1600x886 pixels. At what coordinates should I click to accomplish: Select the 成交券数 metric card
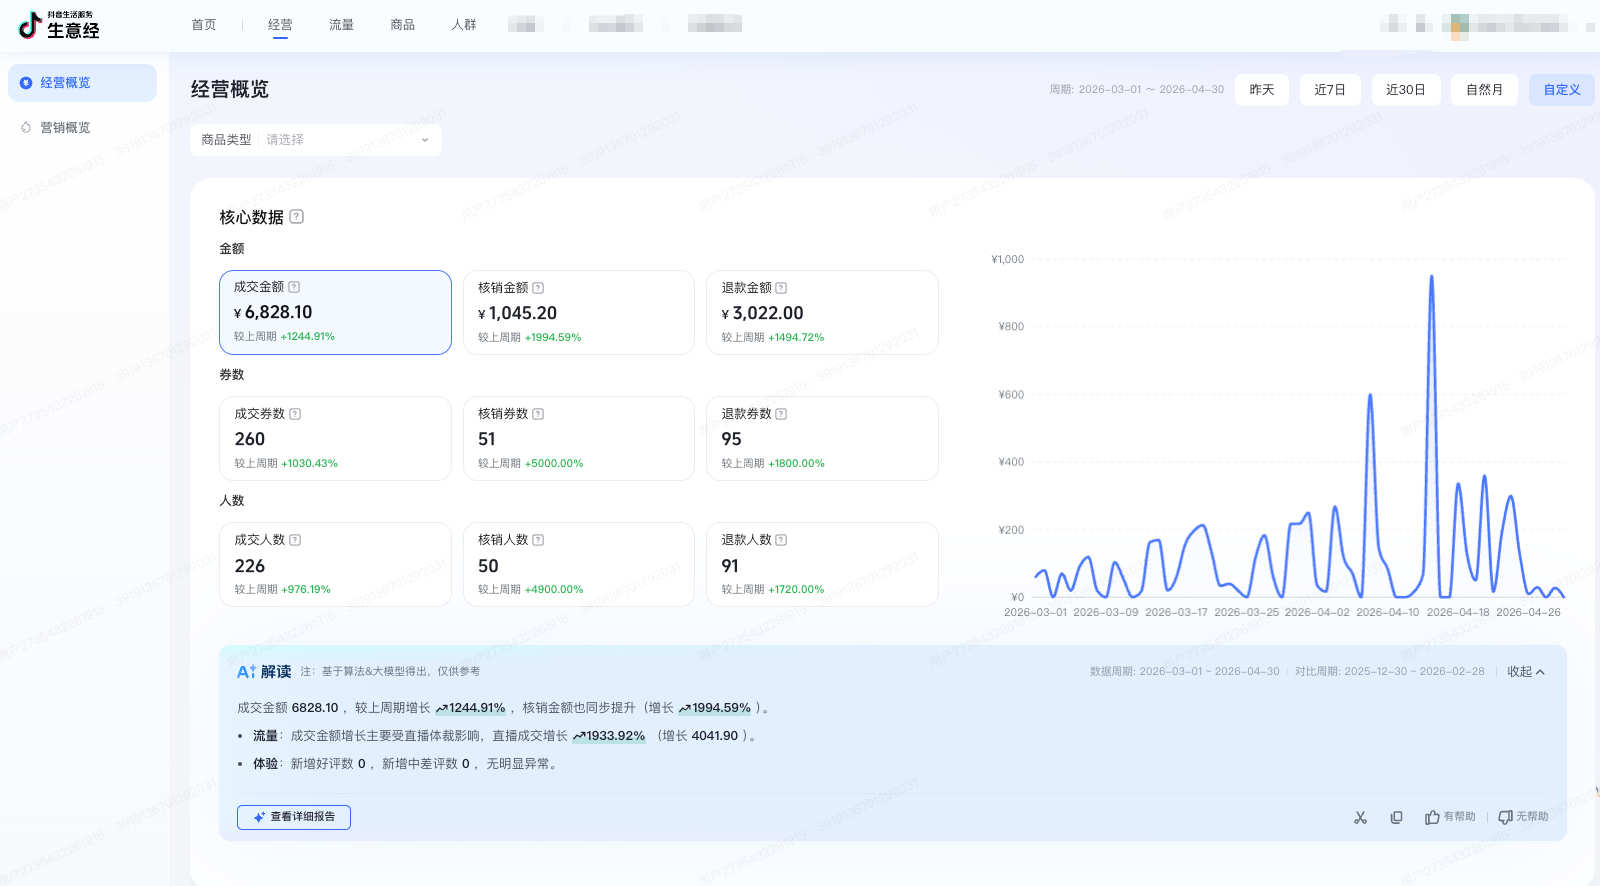335,438
